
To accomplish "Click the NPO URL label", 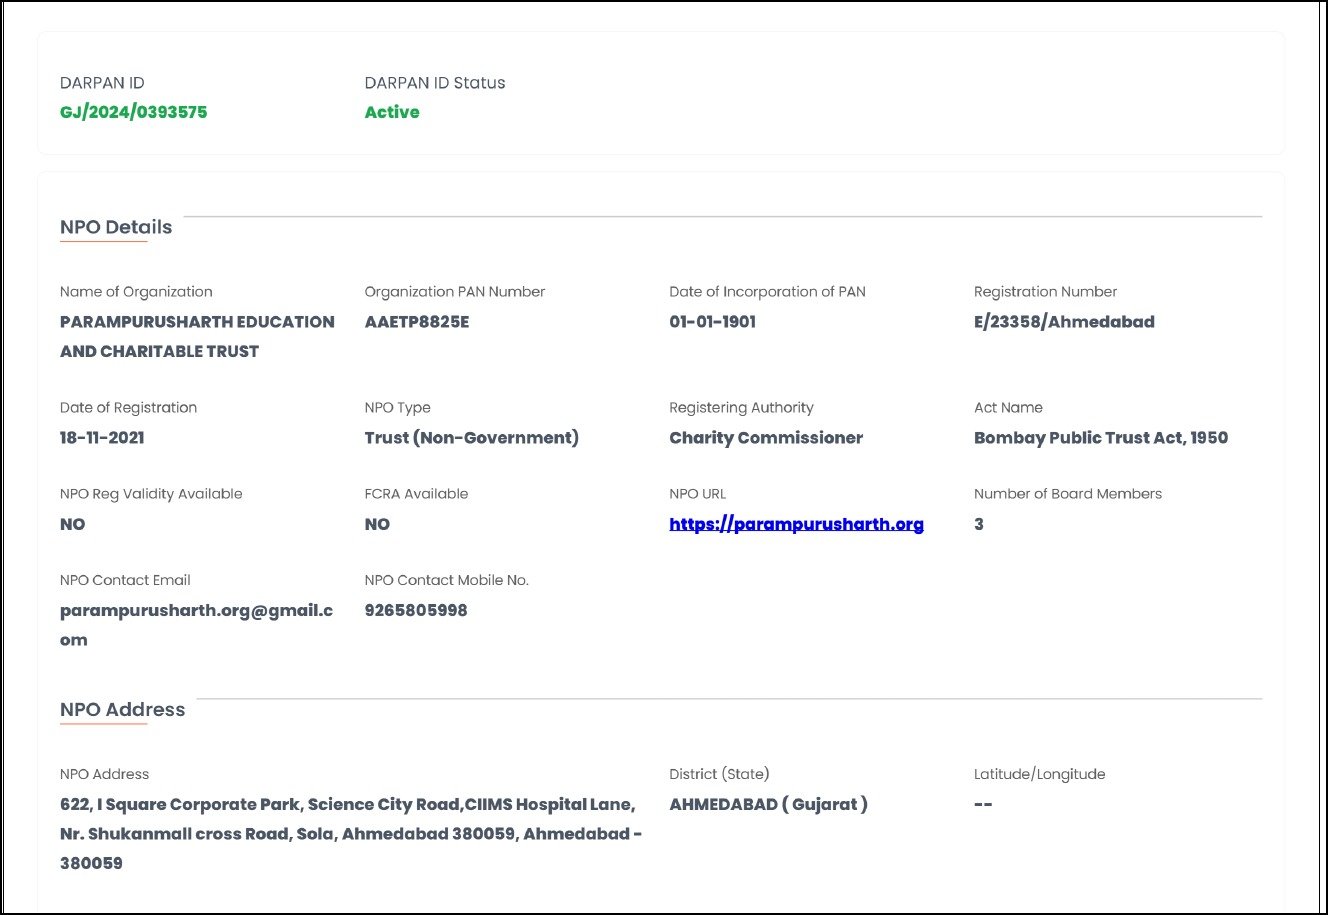I will coord(698,494).
